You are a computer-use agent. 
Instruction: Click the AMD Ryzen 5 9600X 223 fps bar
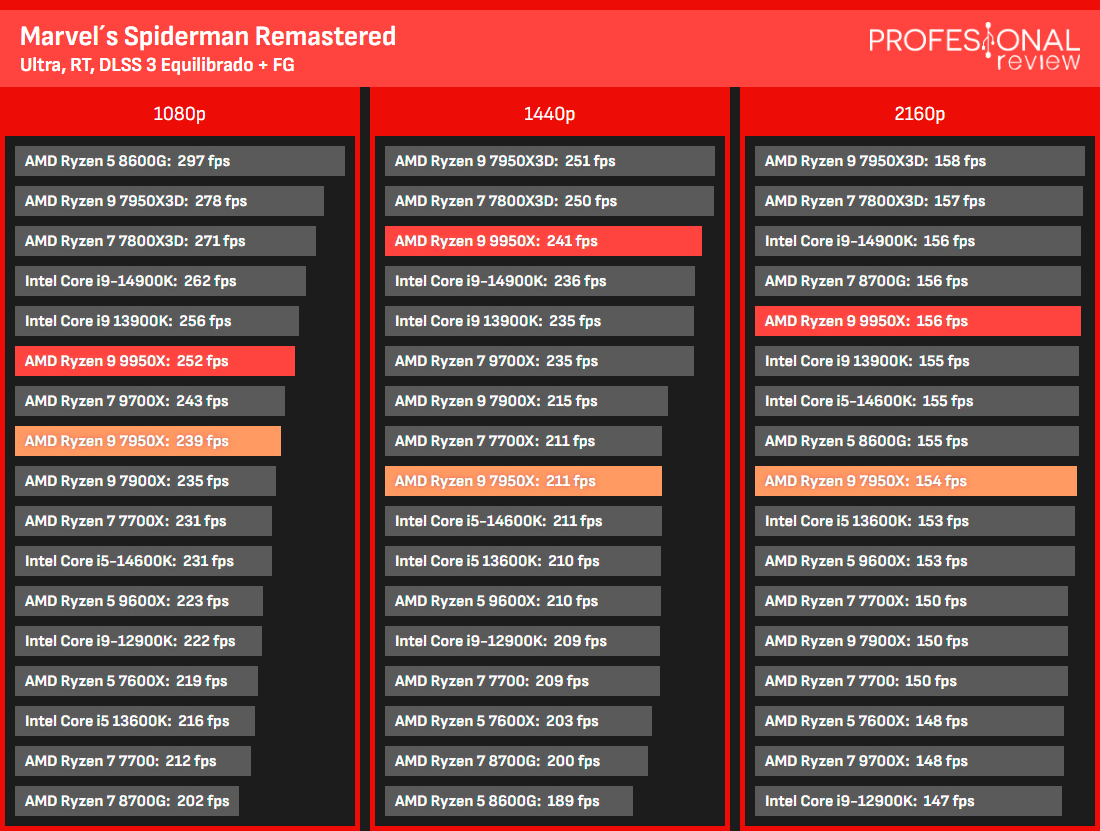139,600
